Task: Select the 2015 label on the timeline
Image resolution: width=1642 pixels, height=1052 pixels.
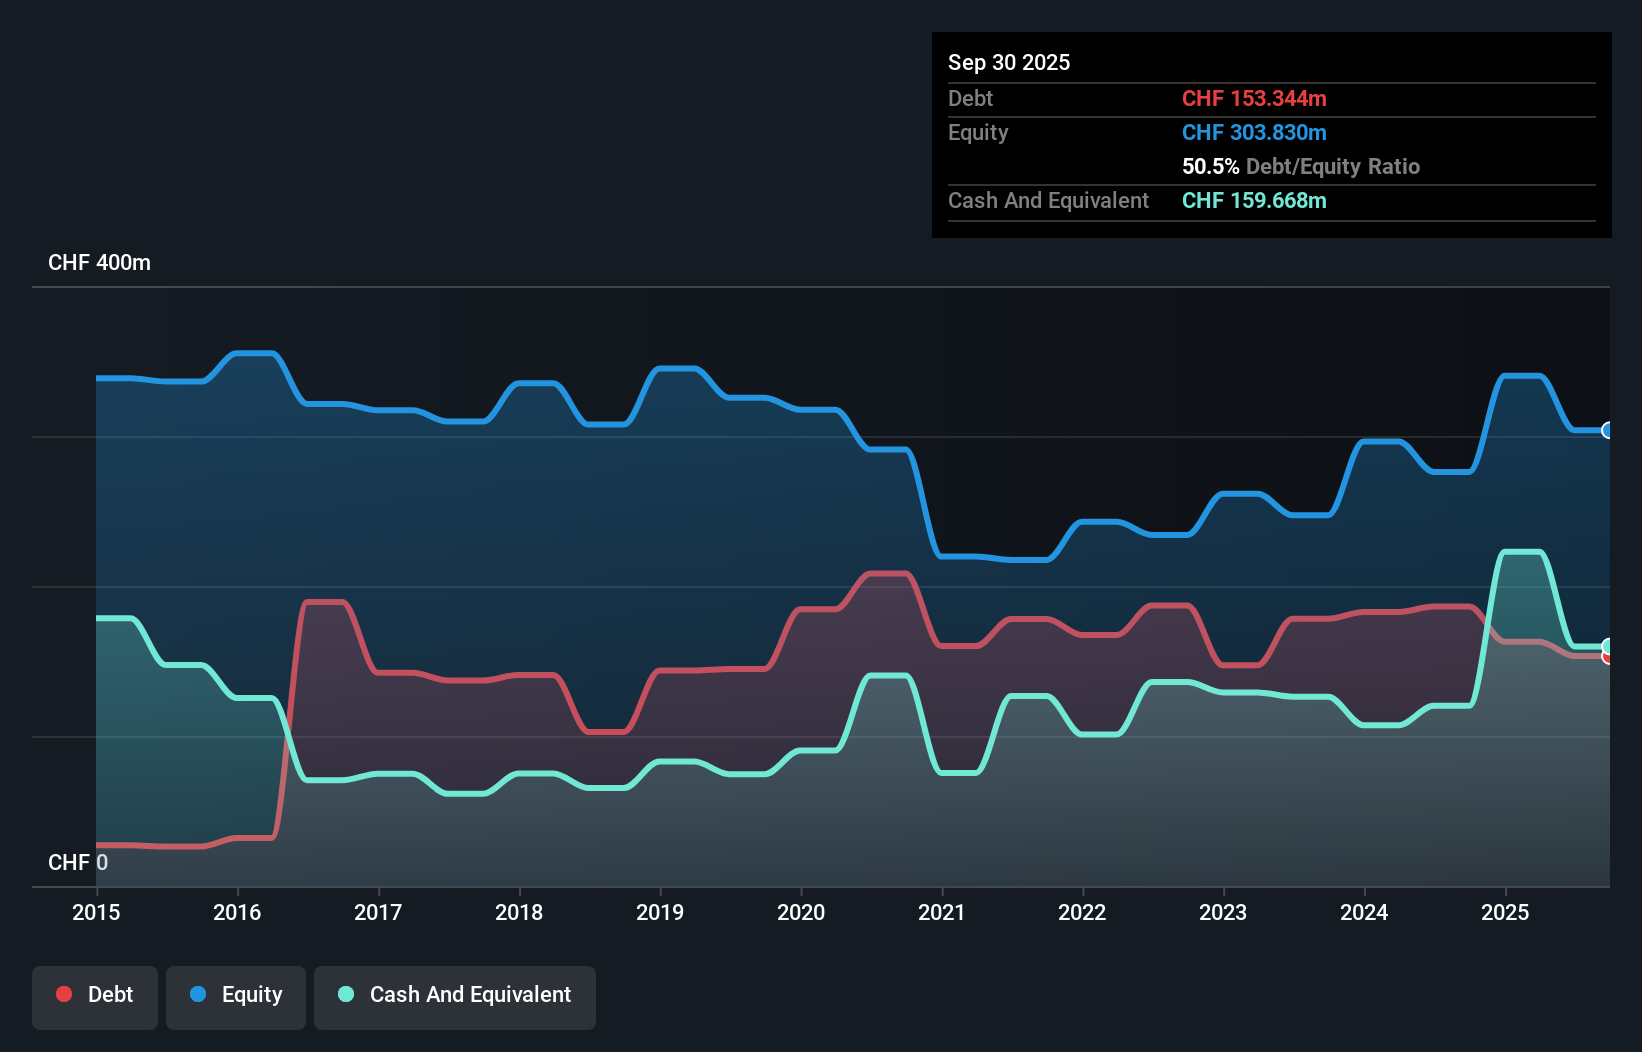Action: 95,912
